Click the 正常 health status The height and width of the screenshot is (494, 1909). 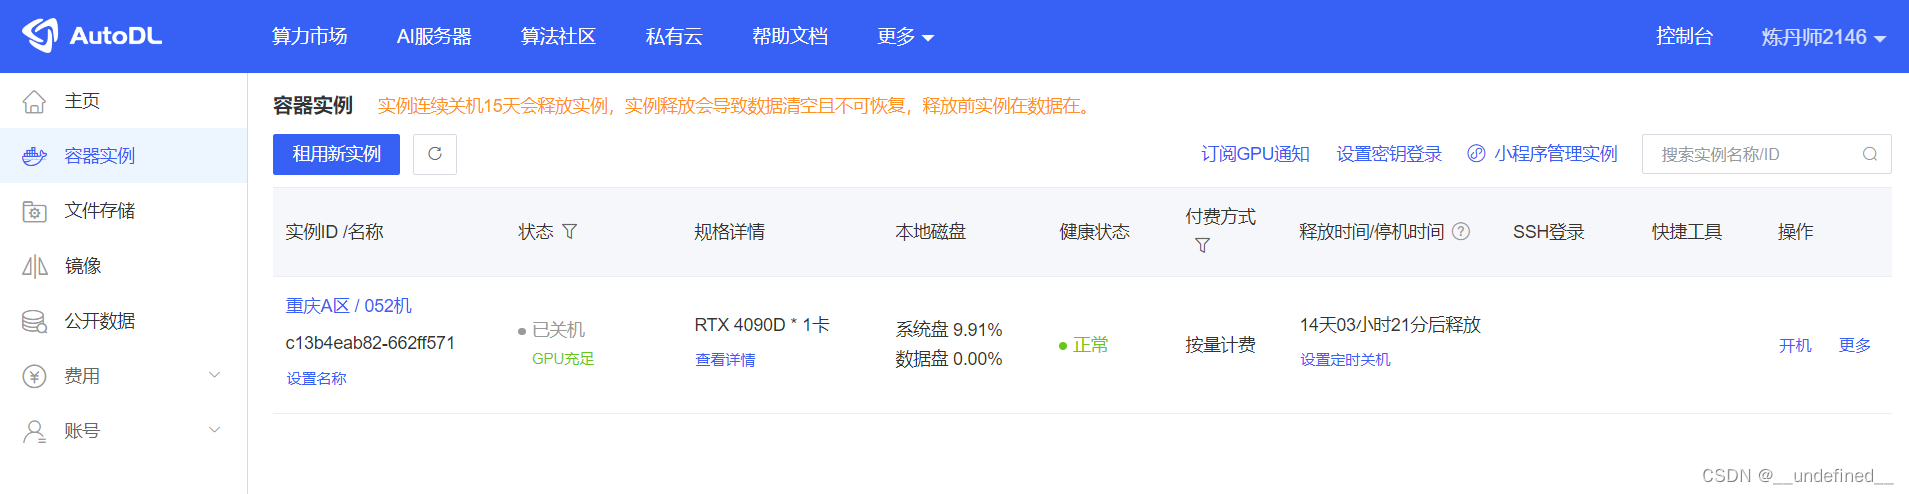(x=1090, y=345)
